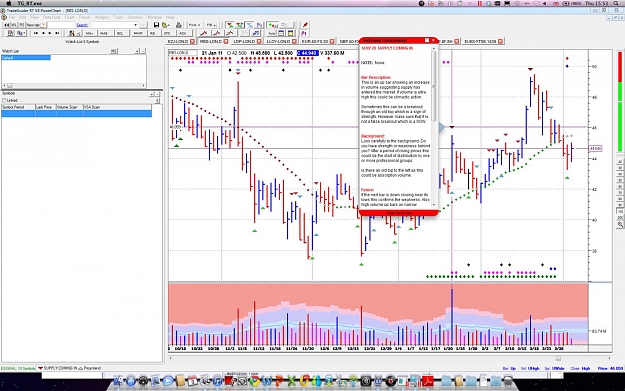Open the Data Feed menu
625x391 pixels.
point(51,18)
